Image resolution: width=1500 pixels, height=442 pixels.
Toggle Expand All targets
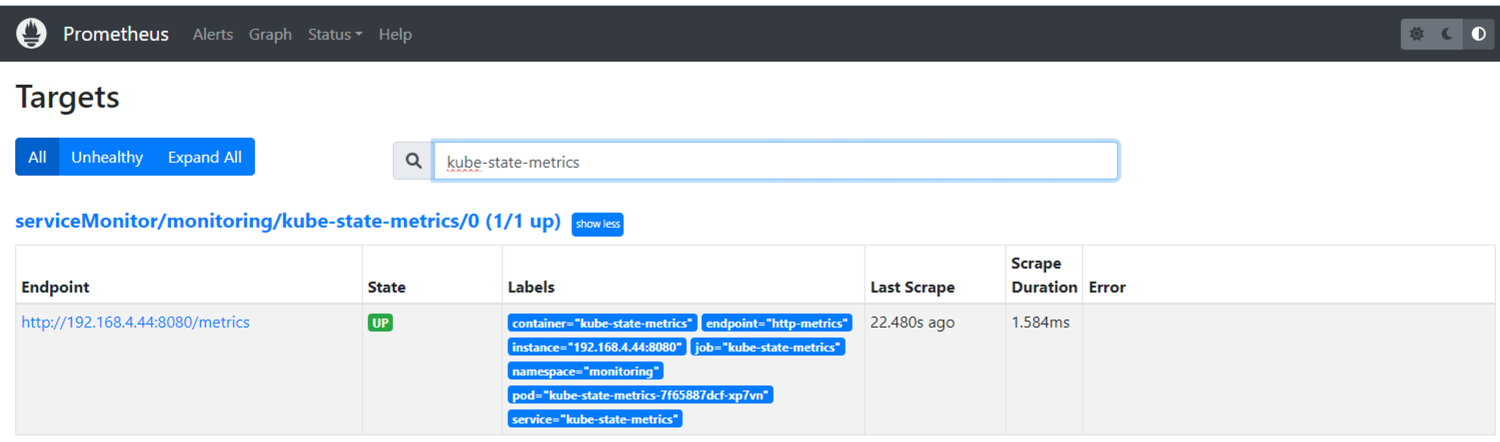pos(205,157)
